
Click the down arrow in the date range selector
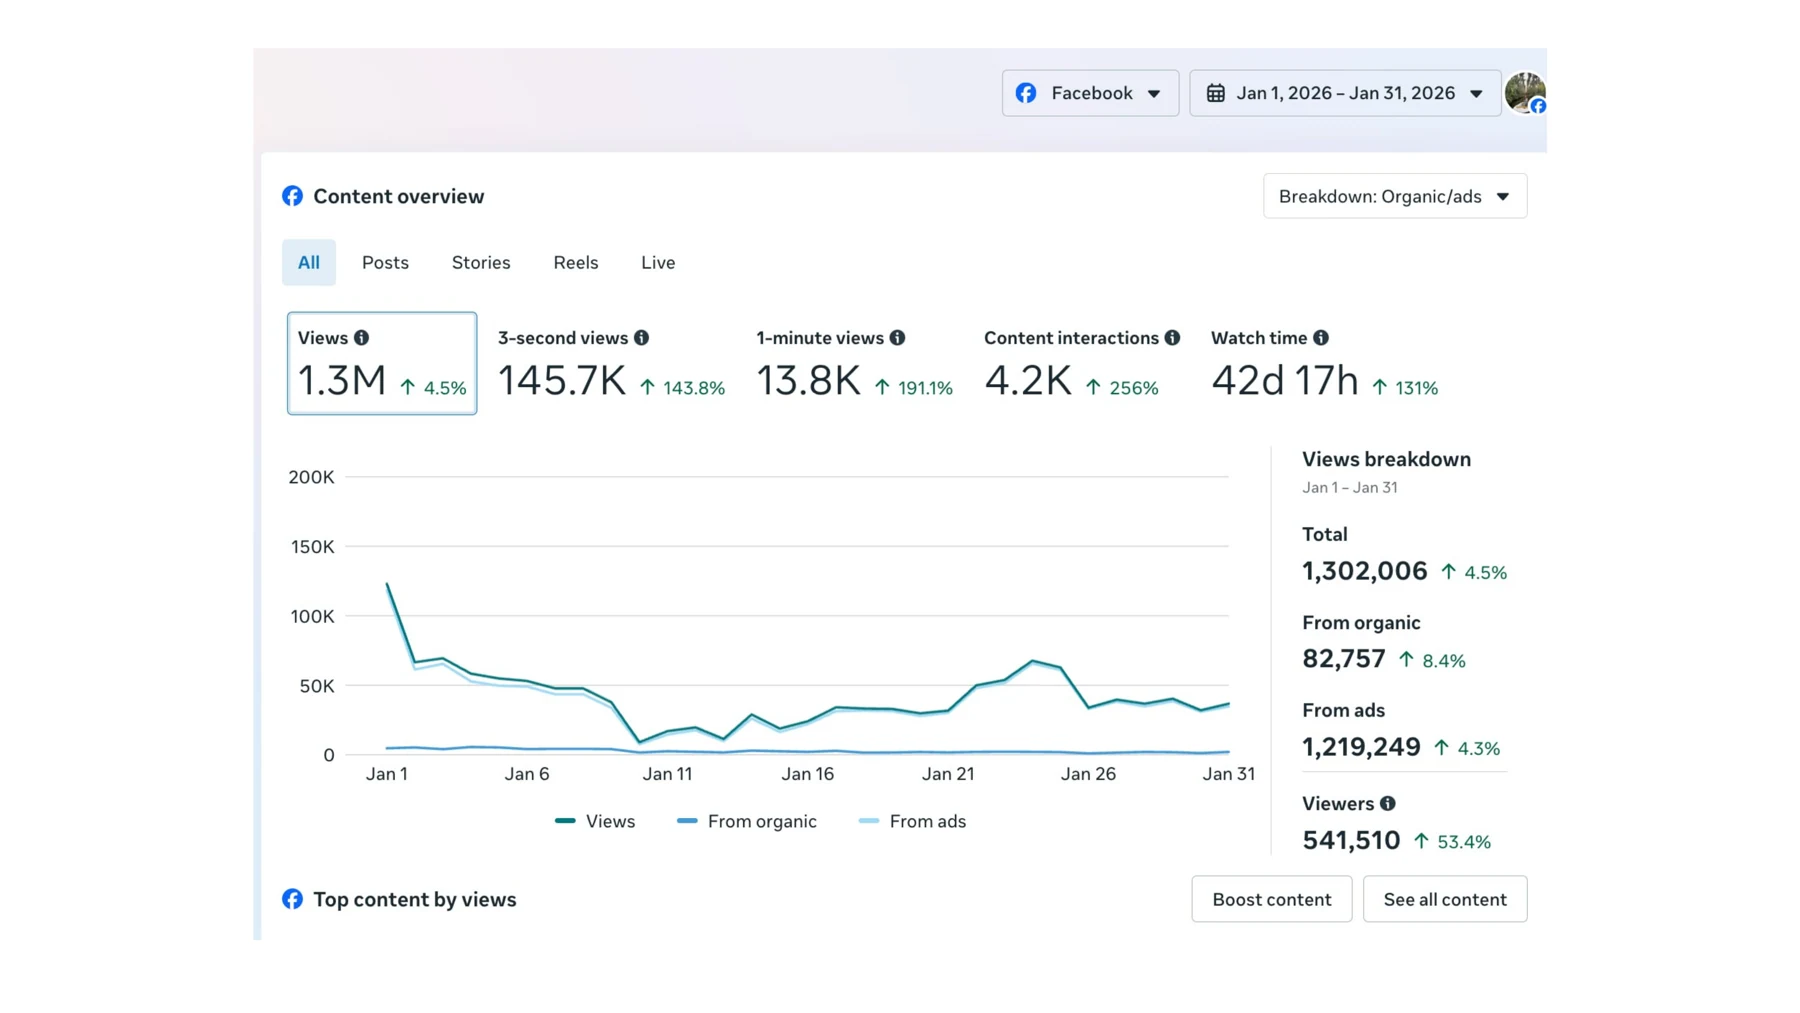pos(1476,94)
